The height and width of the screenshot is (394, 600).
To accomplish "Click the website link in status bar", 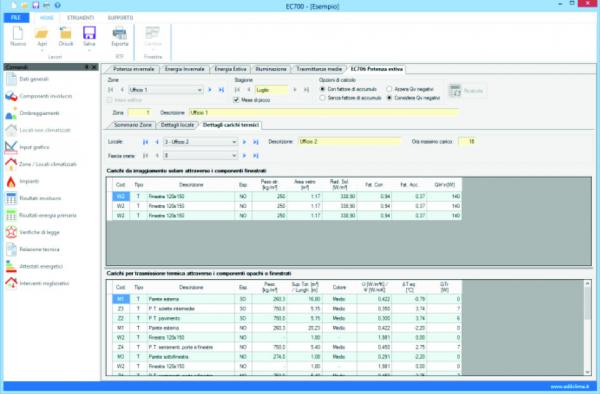I will tap(570, 387).
